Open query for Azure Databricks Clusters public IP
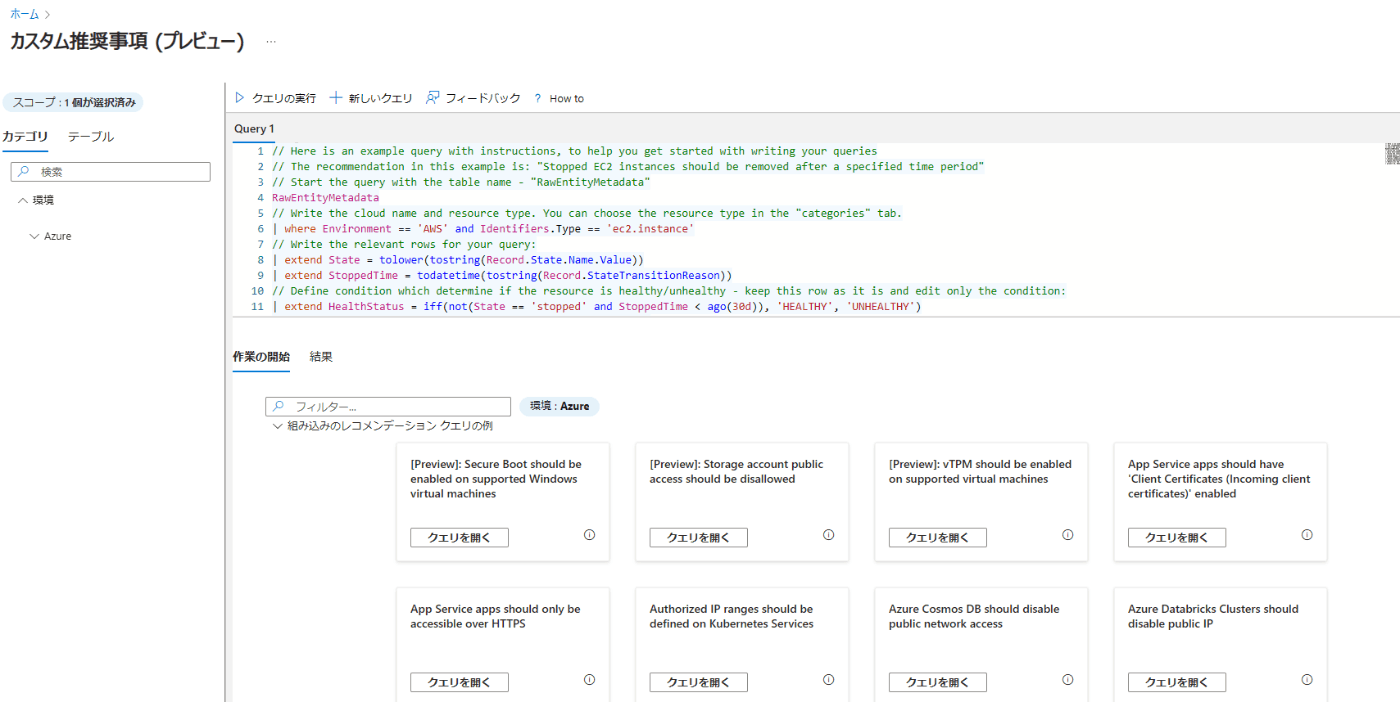 coord(1177,683)
